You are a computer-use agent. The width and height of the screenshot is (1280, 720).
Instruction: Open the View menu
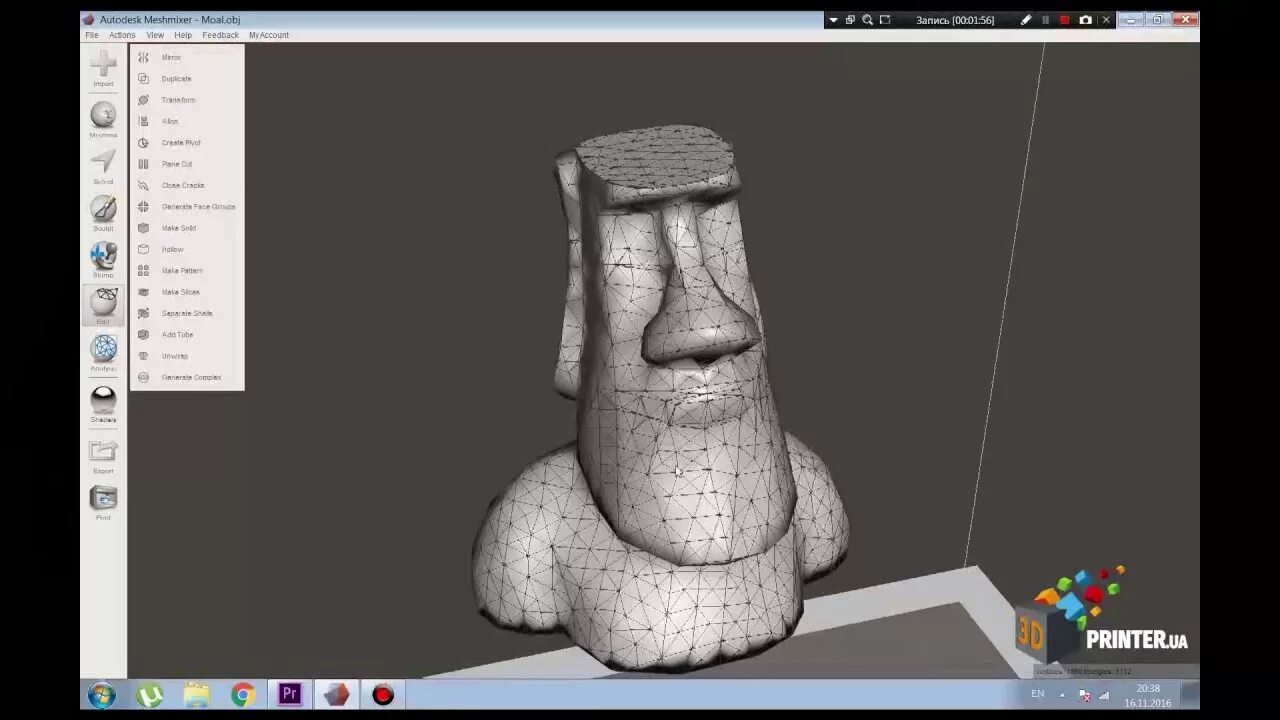[155, 35]
